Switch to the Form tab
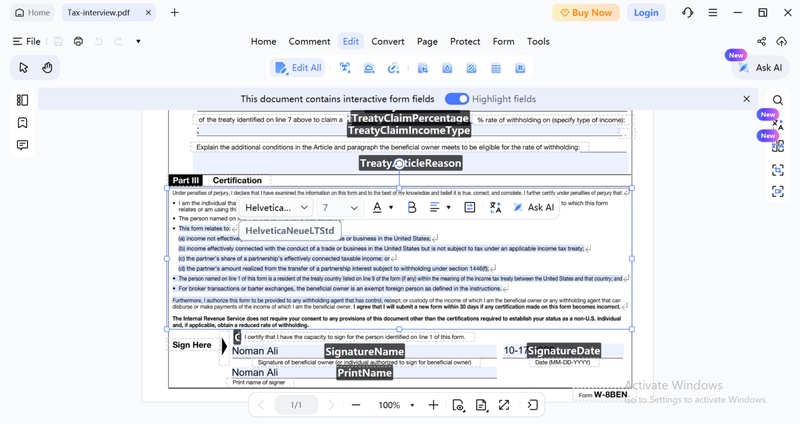The image size is (800, 424). pyautogui.click(x=504, y=41)
